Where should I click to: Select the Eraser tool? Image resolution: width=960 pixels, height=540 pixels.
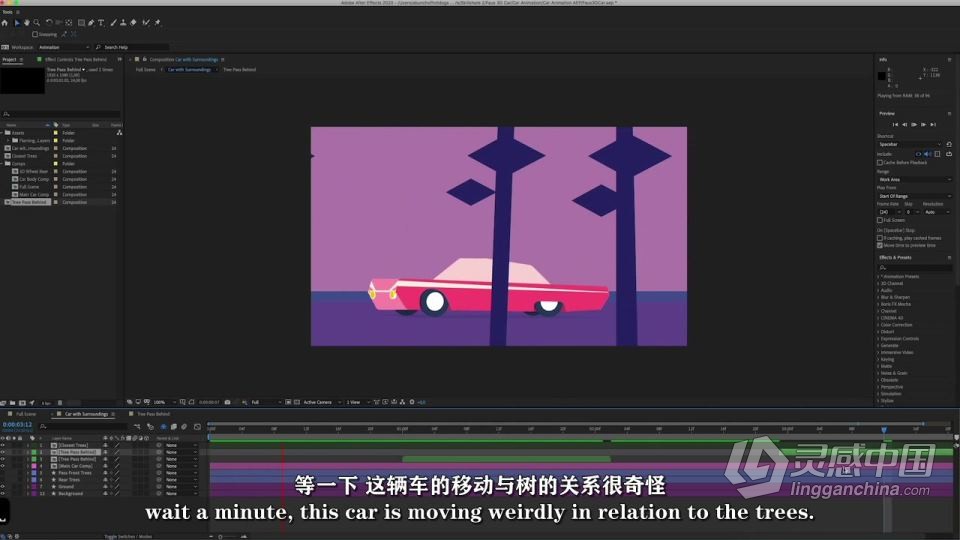[x=133, y=23]
